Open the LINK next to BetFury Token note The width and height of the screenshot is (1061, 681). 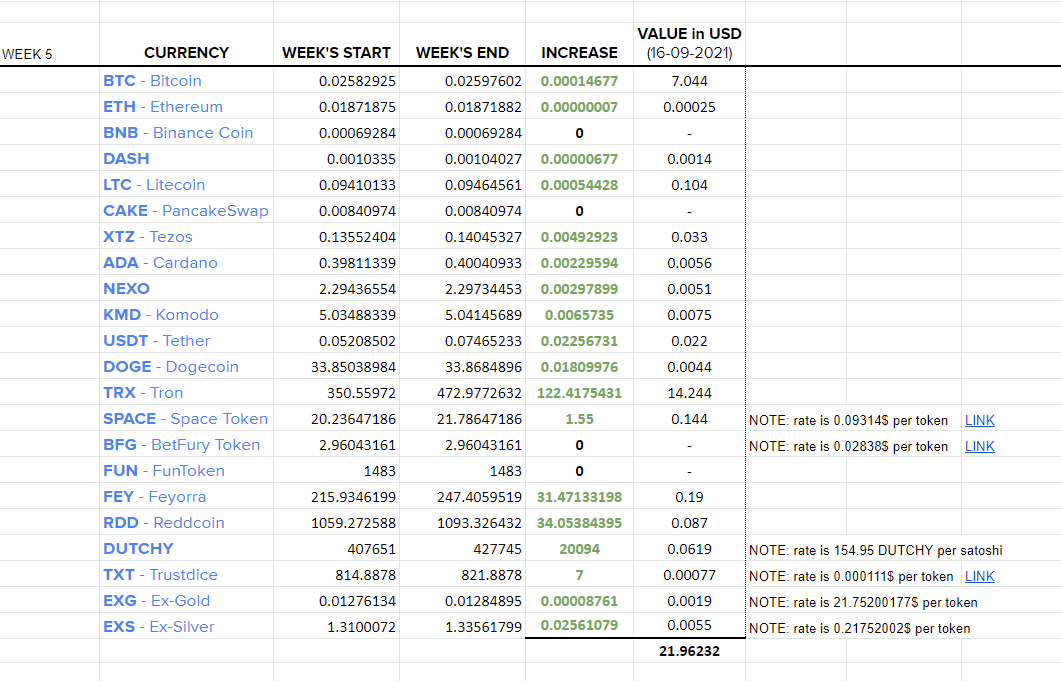click(979, 446)
